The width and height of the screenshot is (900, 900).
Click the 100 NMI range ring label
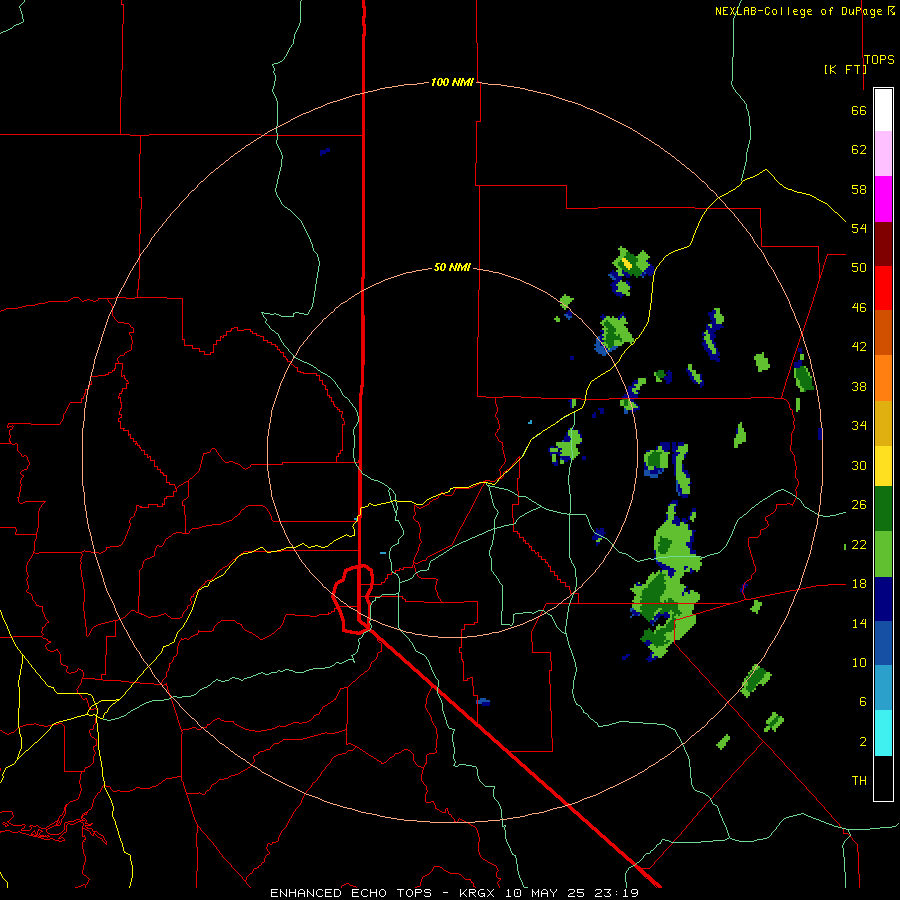(452, 82)
